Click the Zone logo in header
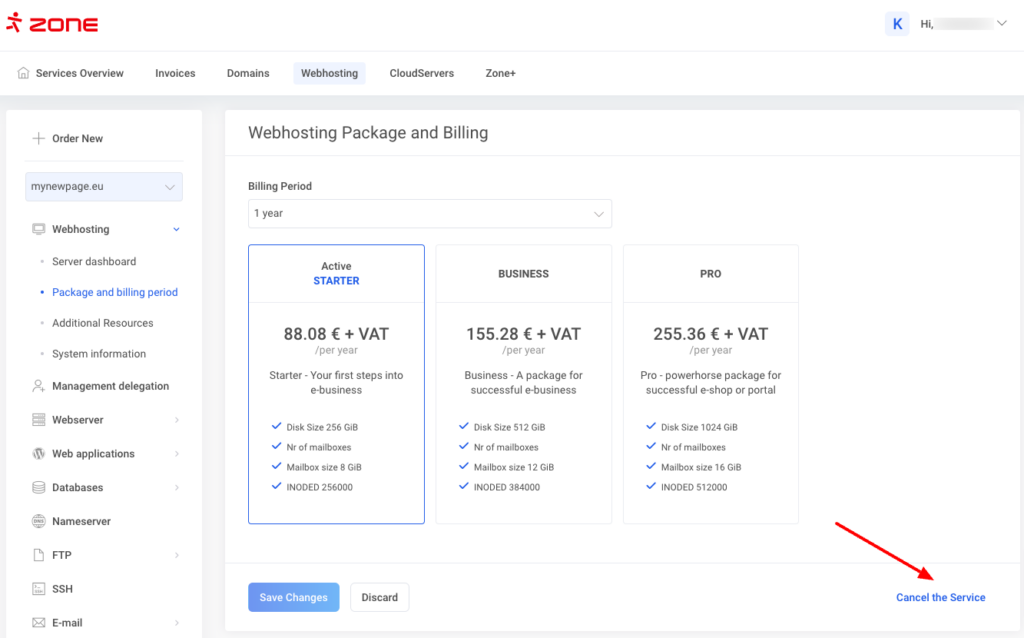Viewport: 1024px width, 638px height. pyautogui.click(x=52, y=24)
